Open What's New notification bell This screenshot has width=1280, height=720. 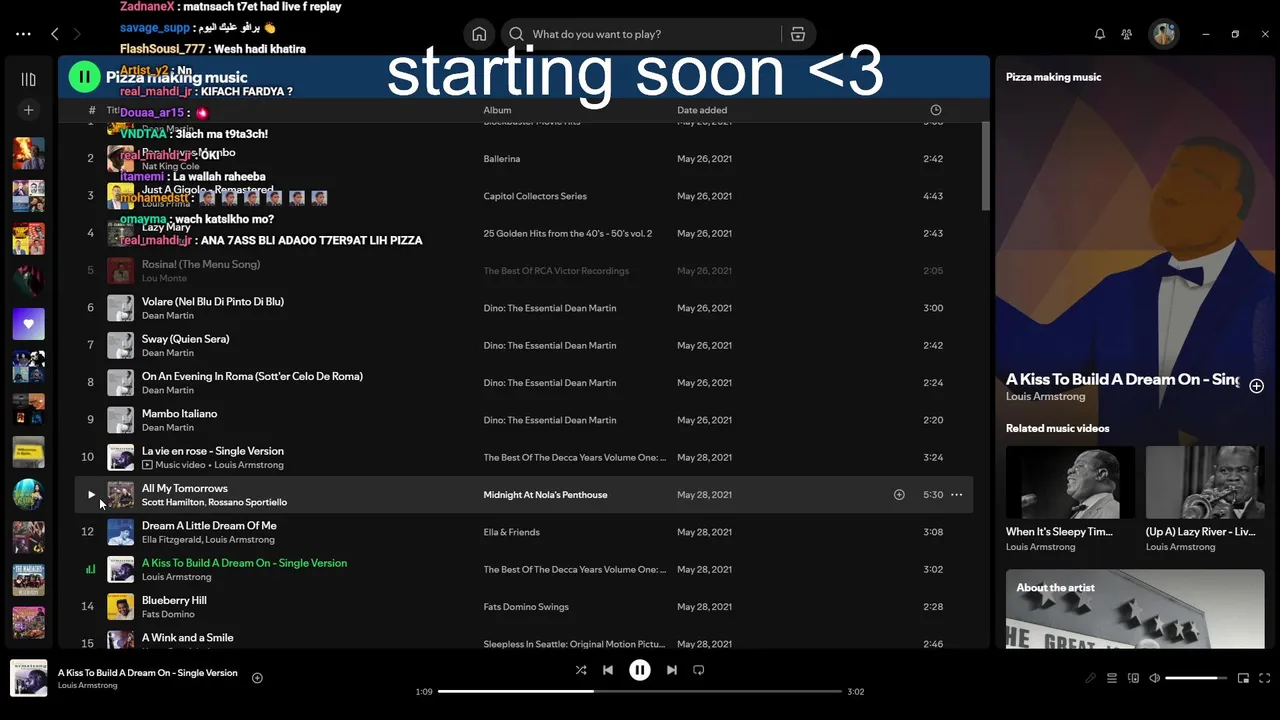pos(1100,34)
